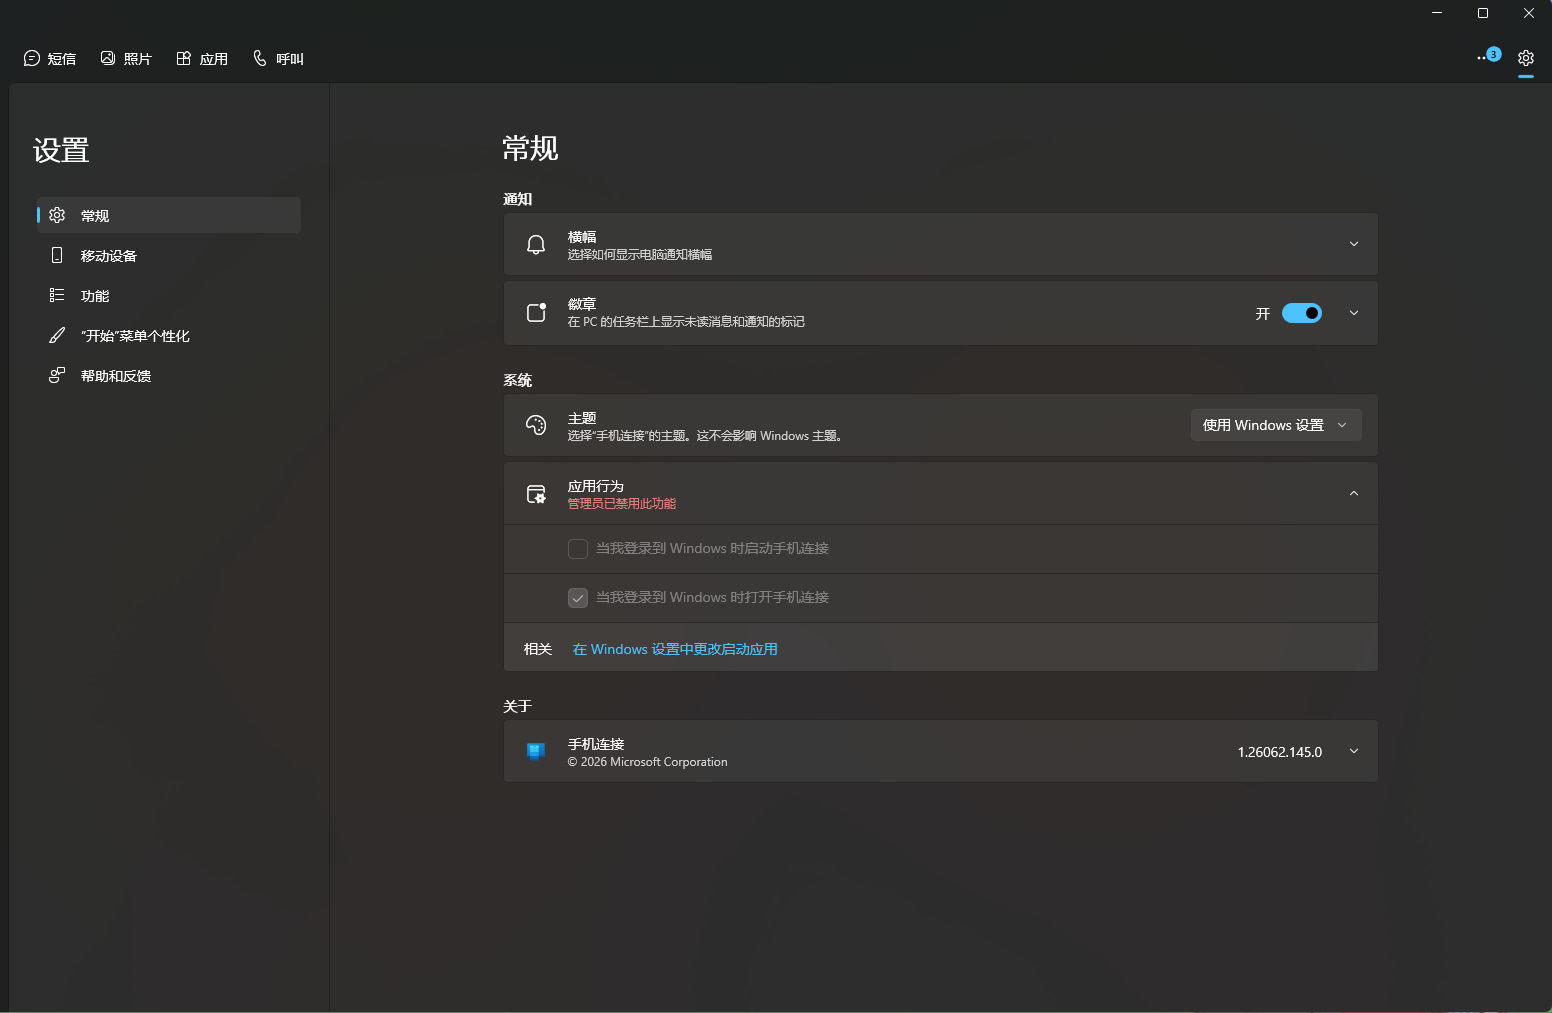Click the notifications icon with badge 3

(1489, 57)
